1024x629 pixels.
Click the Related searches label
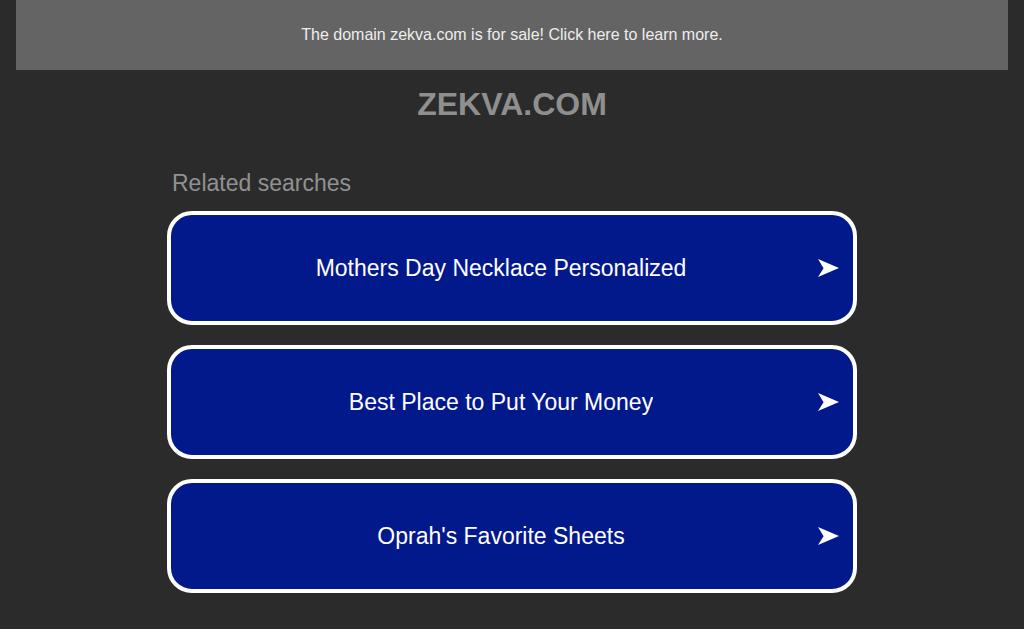tap(261, 183)
